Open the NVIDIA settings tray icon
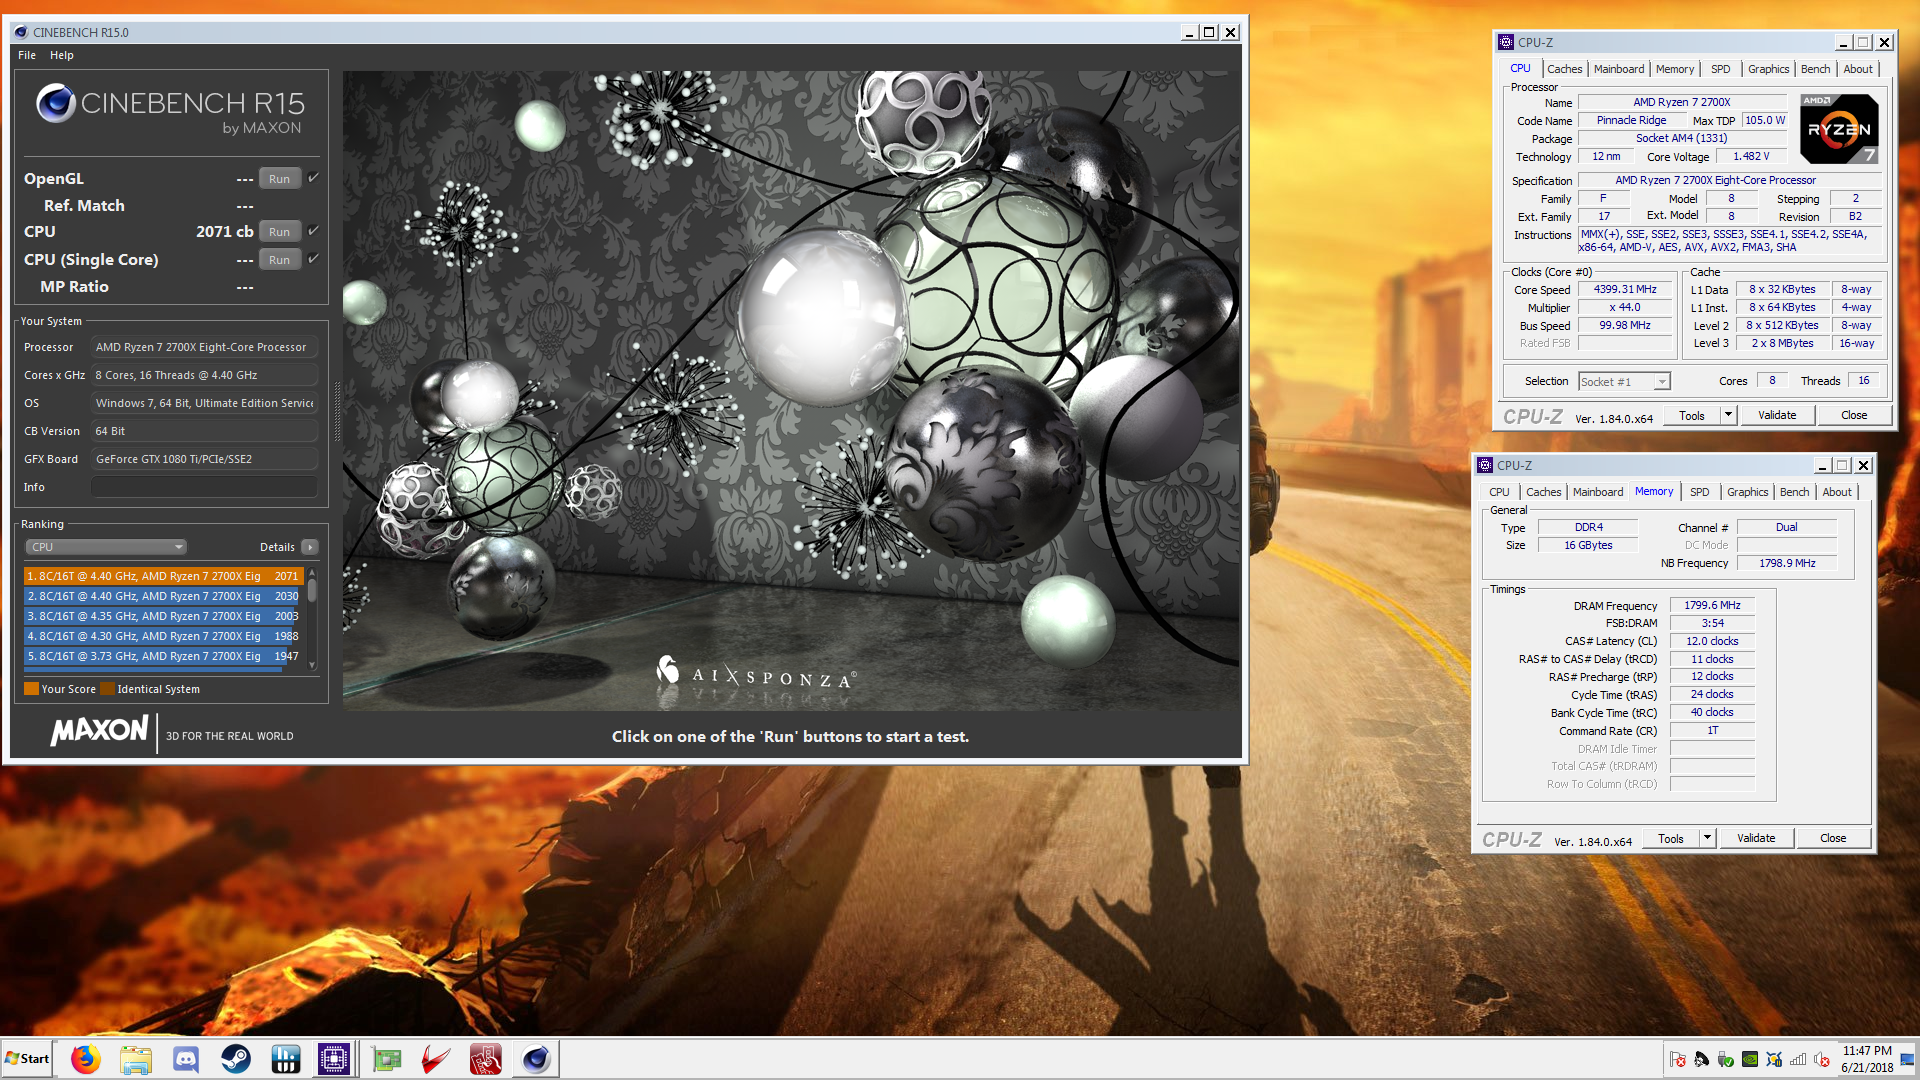The height and width of the screenshot is (1080, 1920). (1750, 1060)
